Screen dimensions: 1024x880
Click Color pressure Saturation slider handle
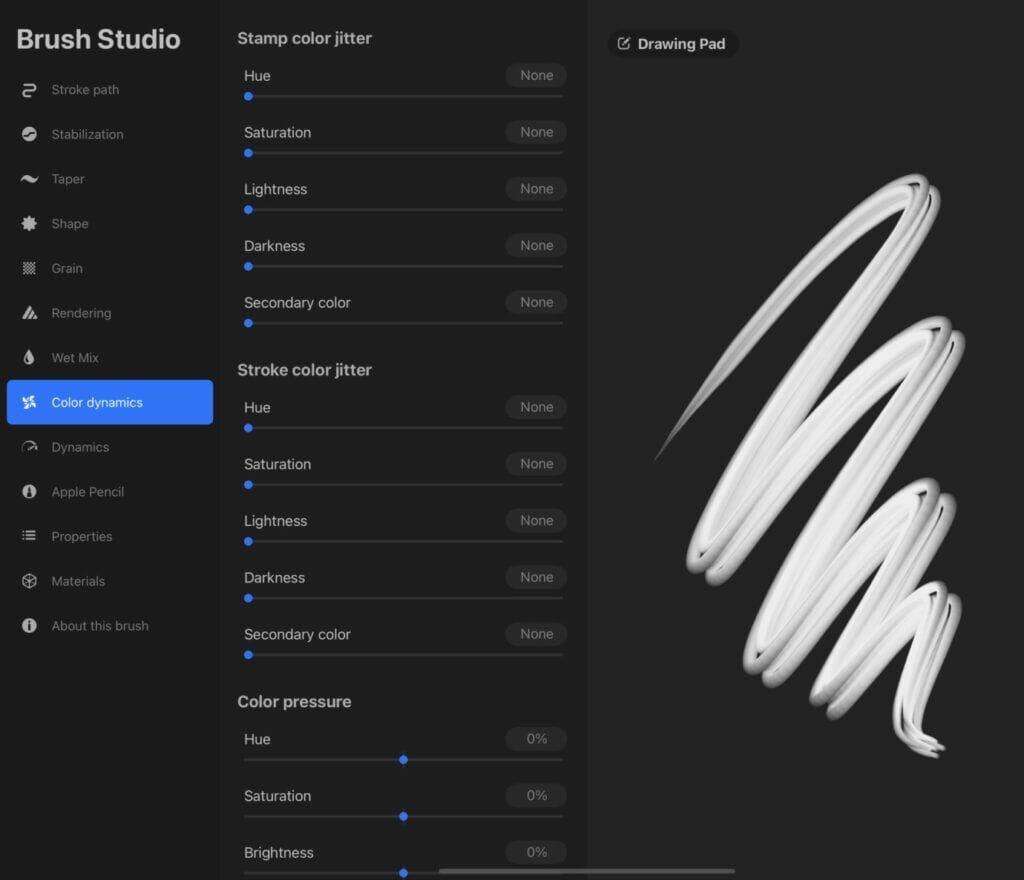(x=404, y=817)
